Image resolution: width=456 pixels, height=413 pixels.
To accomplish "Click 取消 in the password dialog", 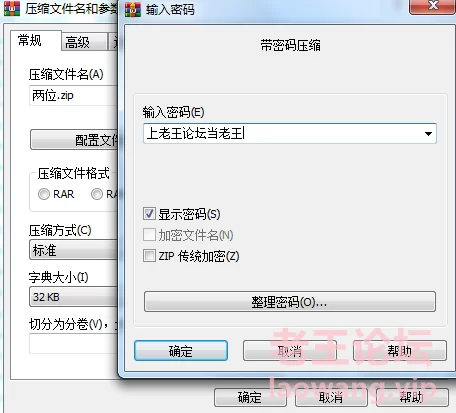I will pyautogui.click(x=290, y=351).
